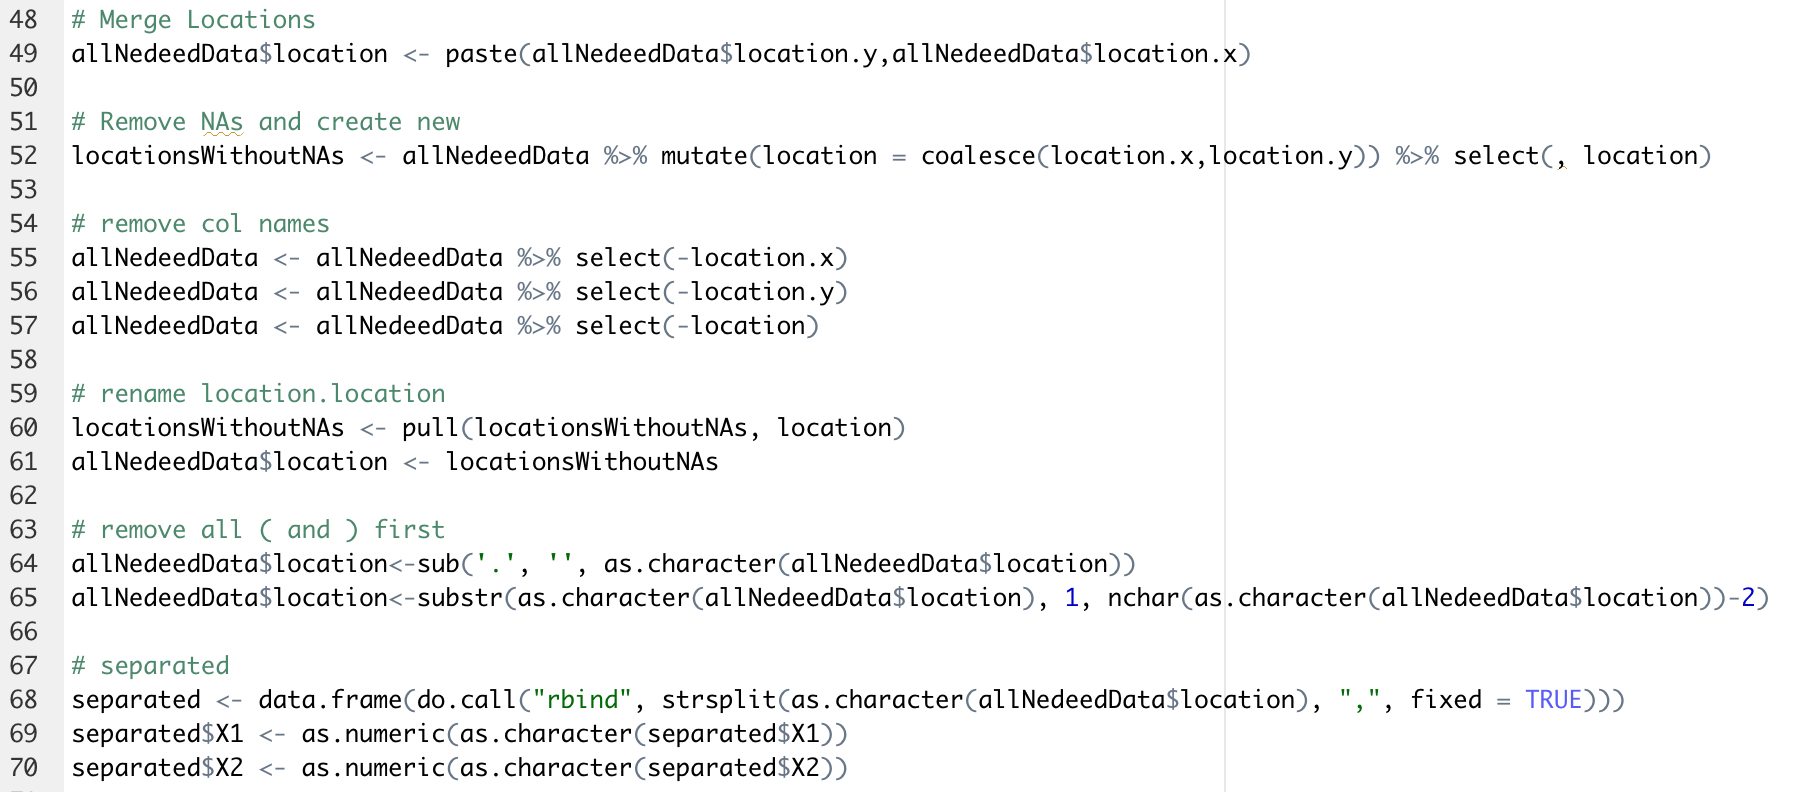Click line number 57 in the gutter
This screenshot has width=1794, height=792.
click(23, 326)
